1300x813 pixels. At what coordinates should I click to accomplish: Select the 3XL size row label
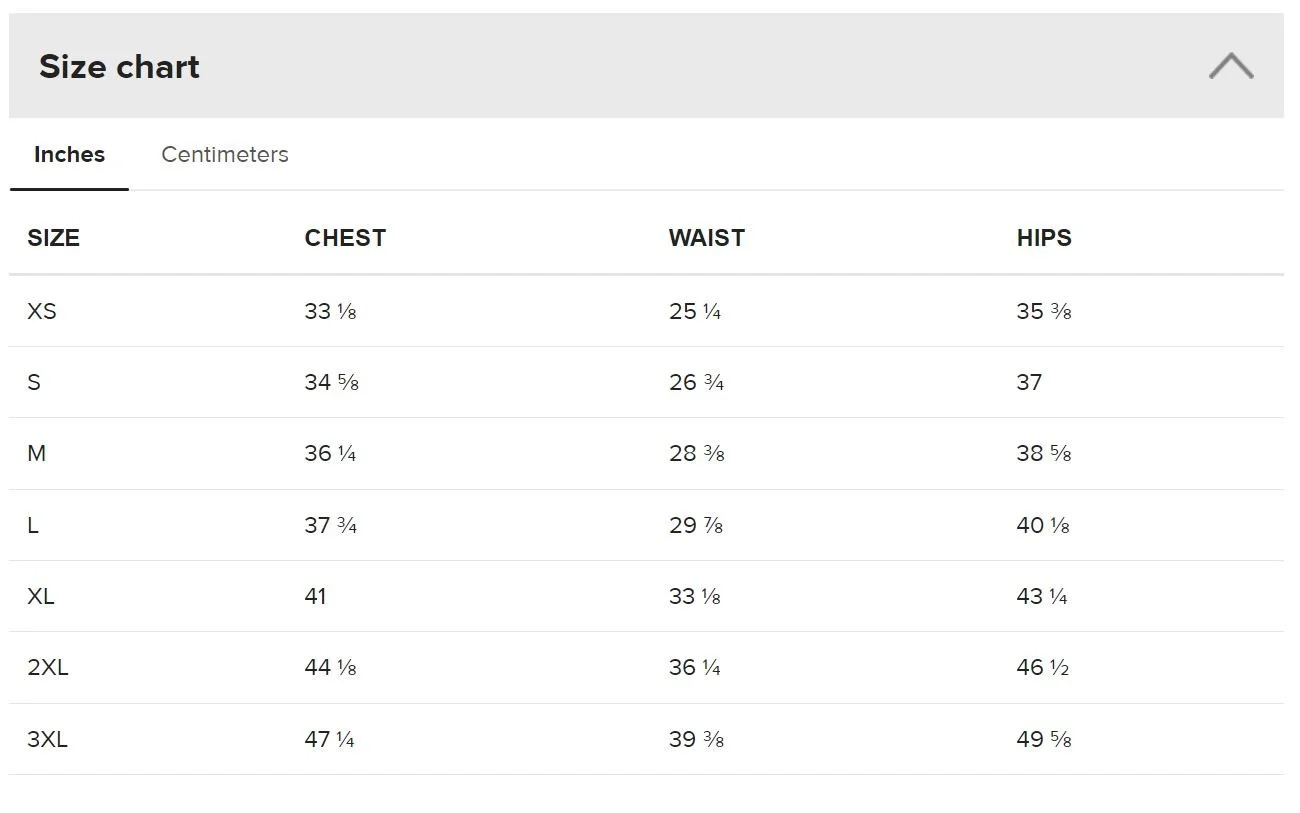click(x=48, y=739)
